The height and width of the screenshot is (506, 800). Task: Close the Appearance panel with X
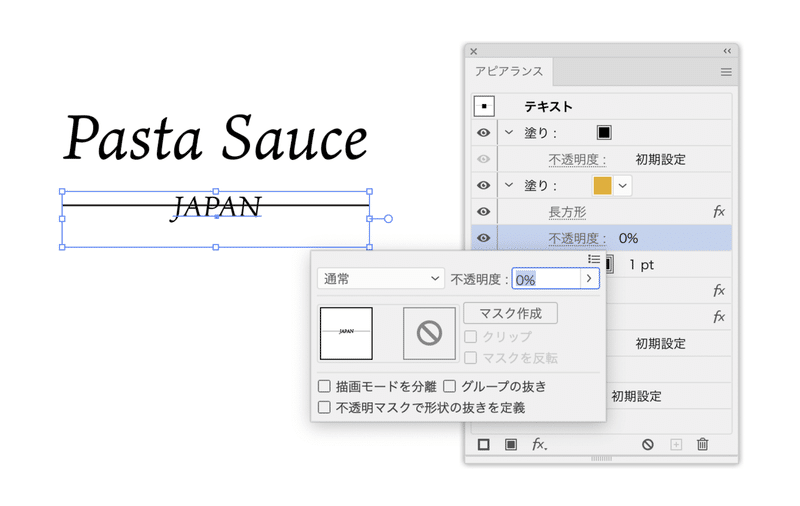473,52
